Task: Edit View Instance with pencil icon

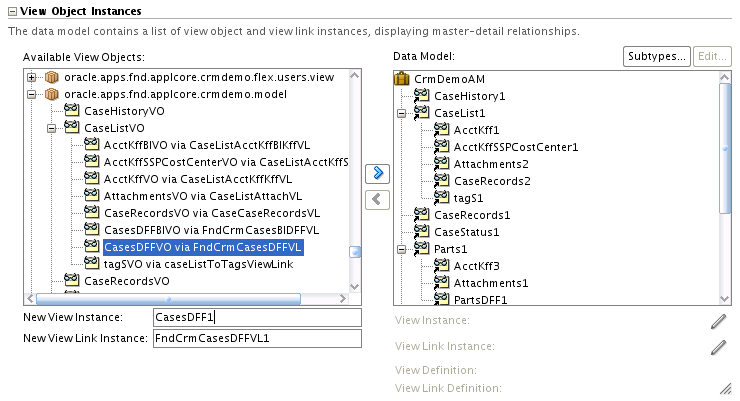Action: tap(719, 321)
